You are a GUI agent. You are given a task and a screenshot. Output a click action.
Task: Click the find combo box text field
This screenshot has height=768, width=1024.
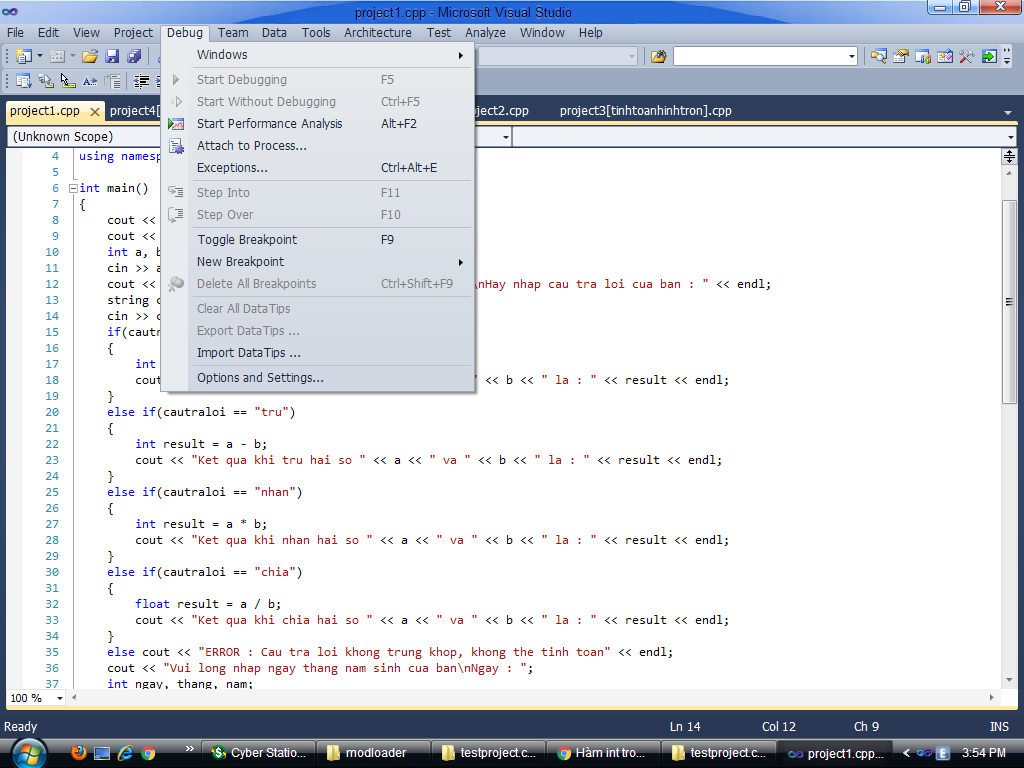pos(760,57)
